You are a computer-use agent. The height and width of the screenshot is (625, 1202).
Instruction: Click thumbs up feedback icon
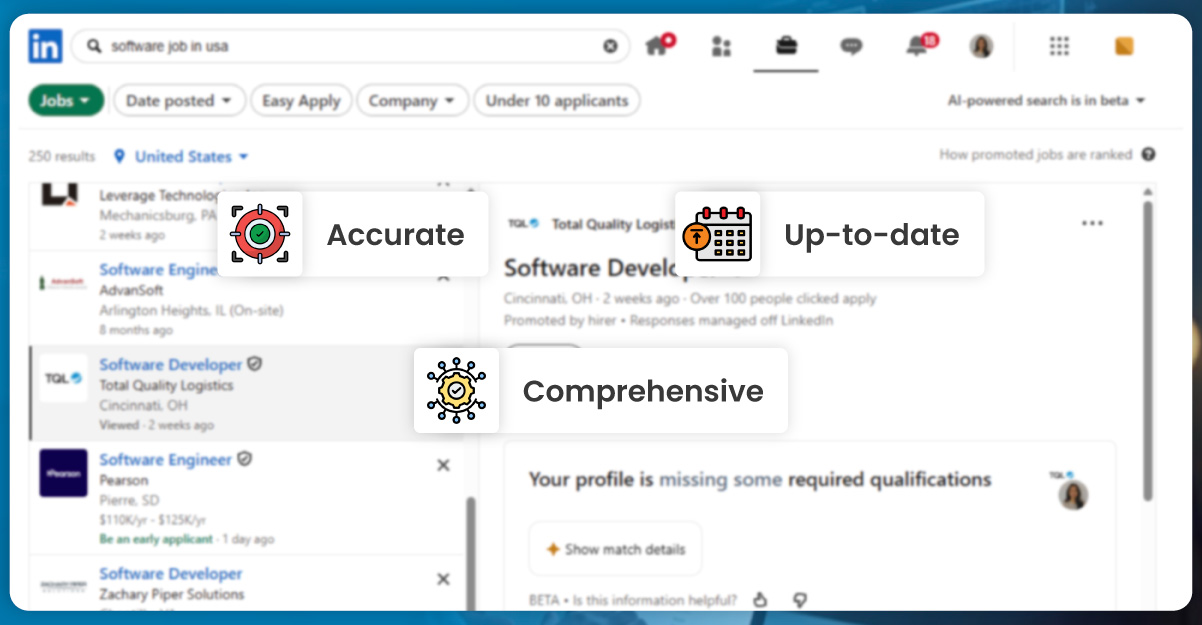pos(760,600)
